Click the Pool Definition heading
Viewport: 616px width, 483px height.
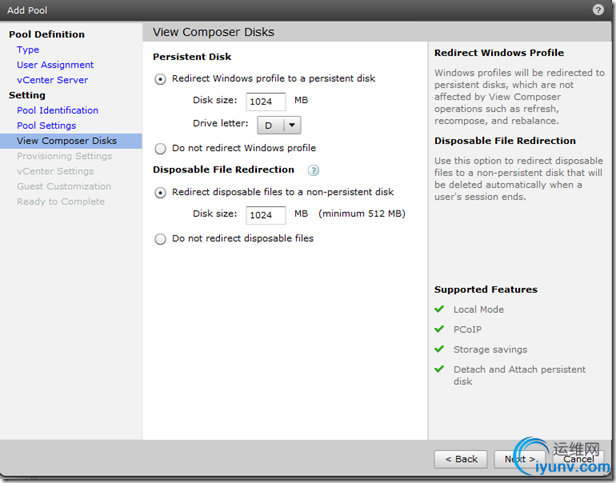pos(46,35)
